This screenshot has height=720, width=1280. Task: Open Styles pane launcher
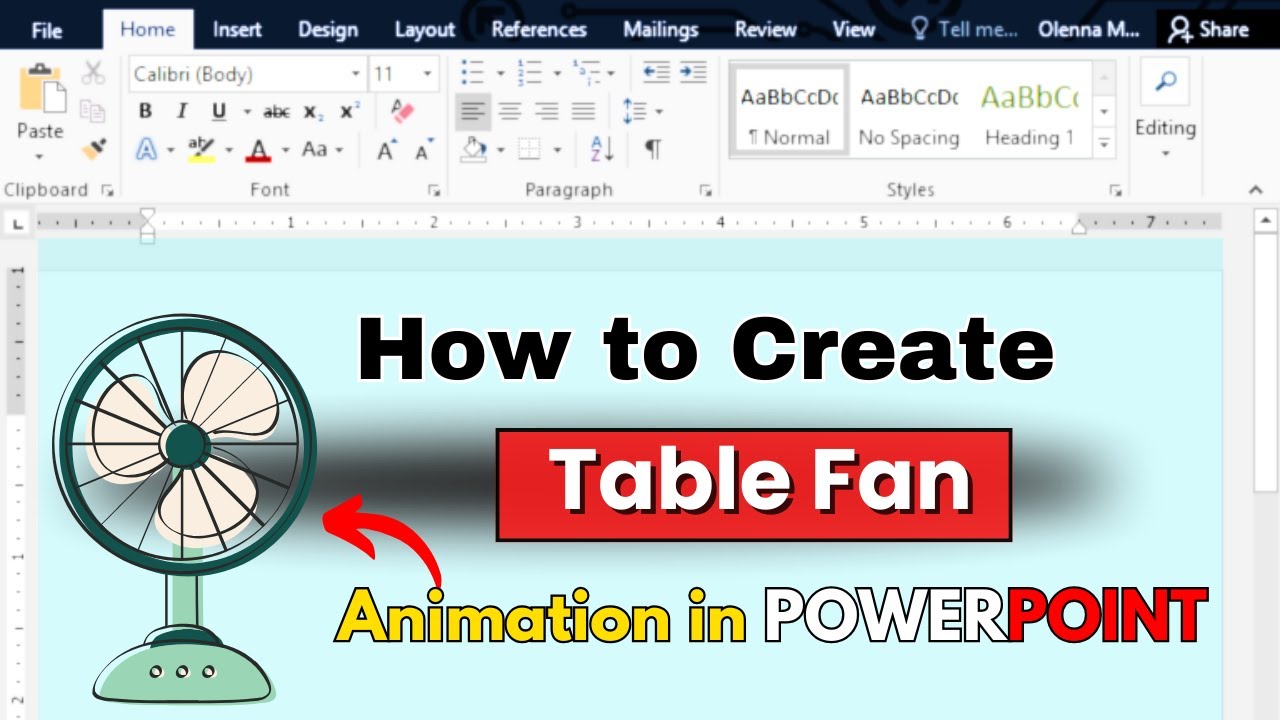pos(1115,190)
